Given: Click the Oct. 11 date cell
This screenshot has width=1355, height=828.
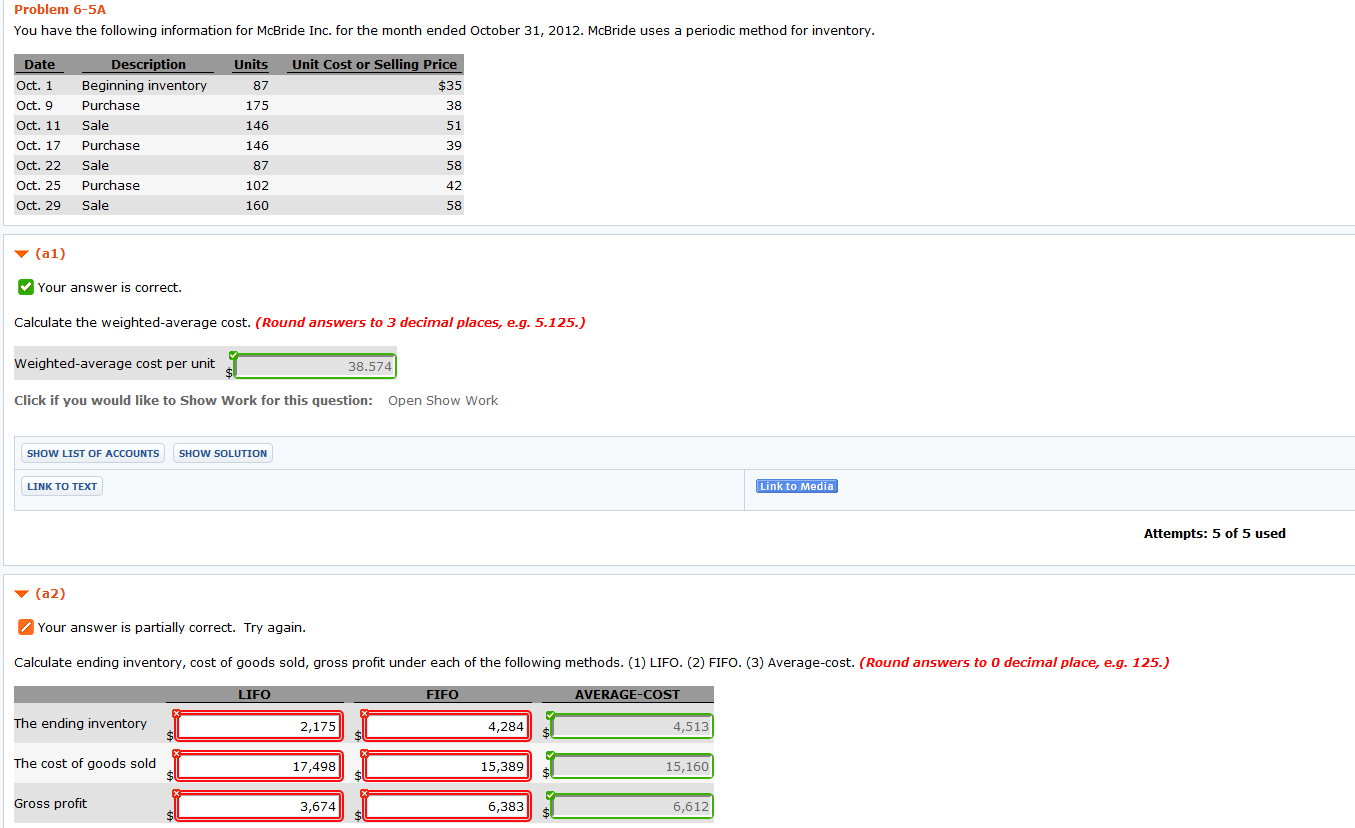Looking at the screenshot, I should tap(39, 126).
